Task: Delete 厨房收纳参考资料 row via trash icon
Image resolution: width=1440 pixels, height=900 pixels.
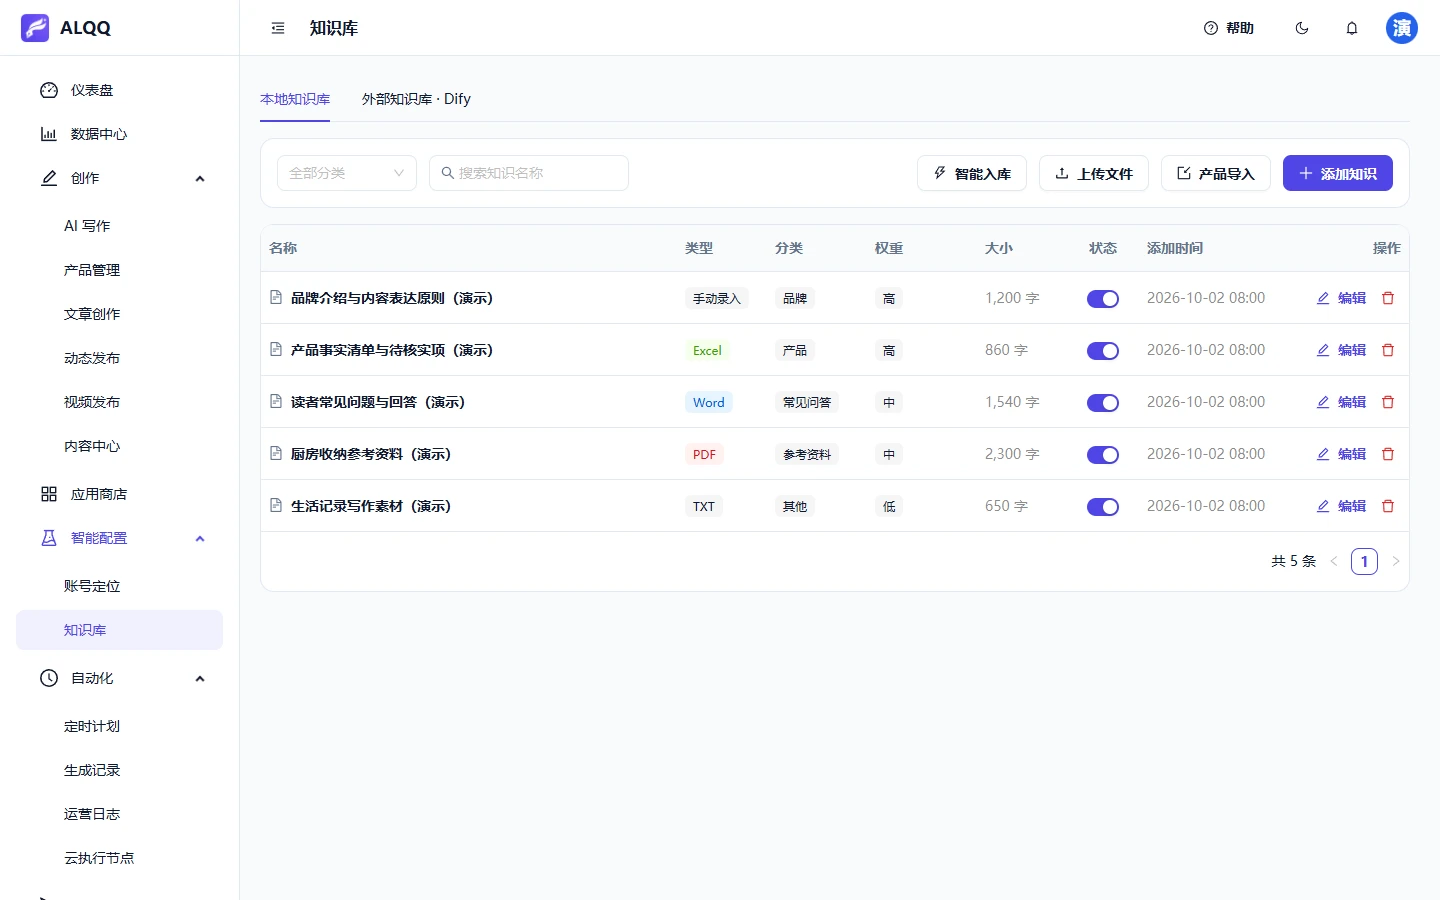Action: coord(1388,454)
